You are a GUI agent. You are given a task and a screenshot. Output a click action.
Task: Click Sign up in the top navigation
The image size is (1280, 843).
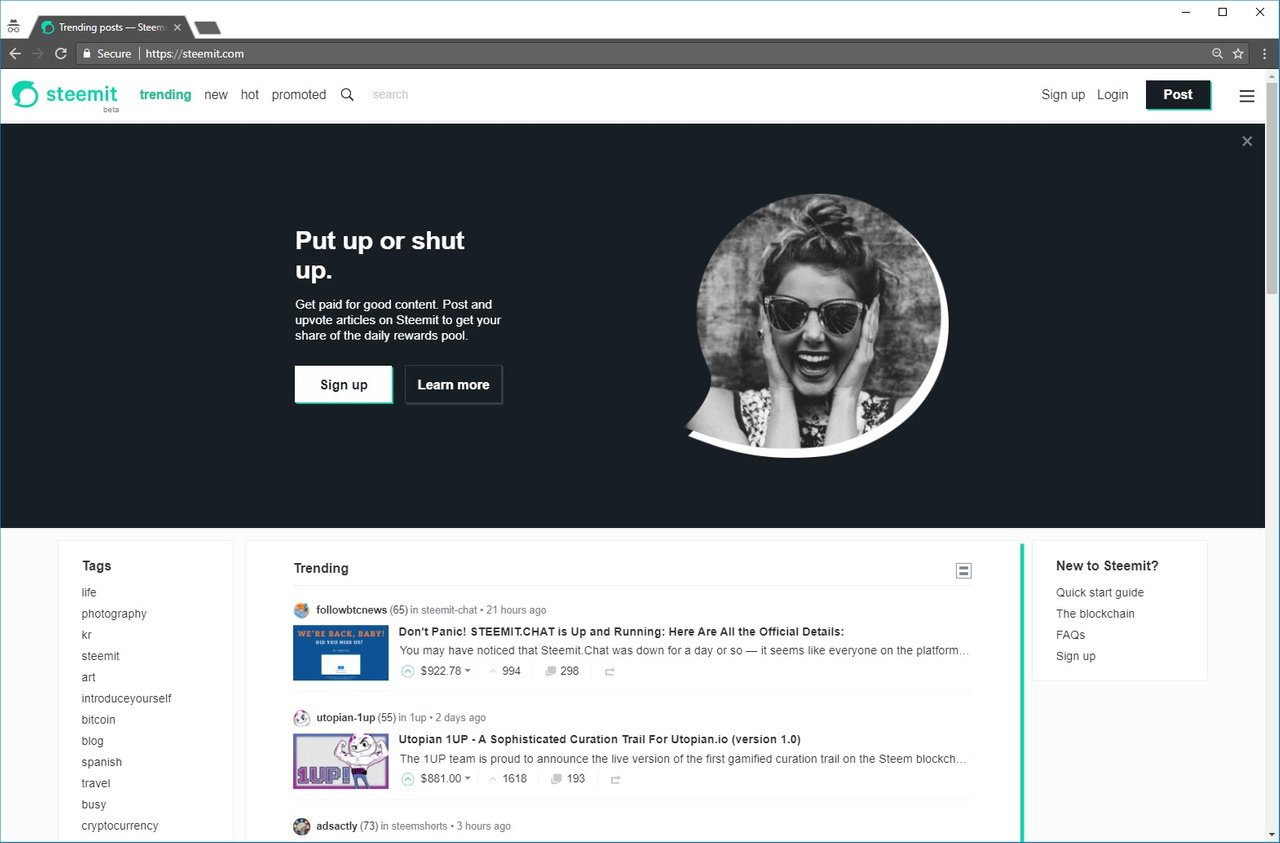coord(1063,95)
